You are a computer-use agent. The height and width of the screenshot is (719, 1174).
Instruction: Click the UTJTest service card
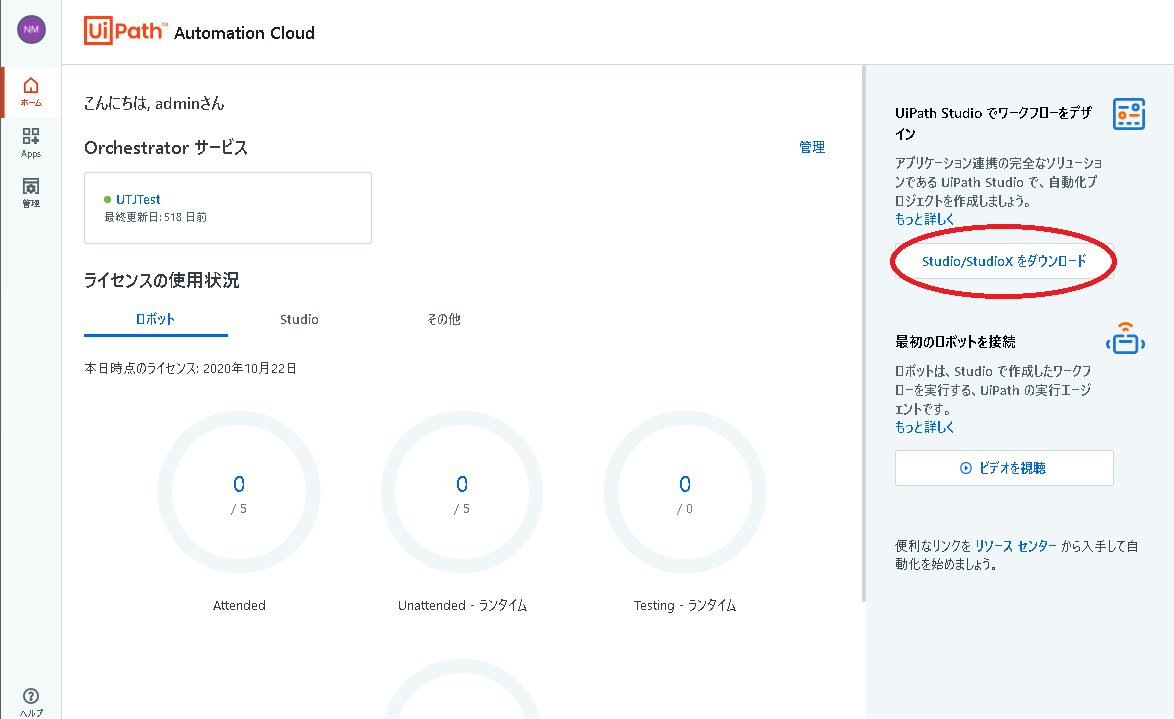click(228, 208)
